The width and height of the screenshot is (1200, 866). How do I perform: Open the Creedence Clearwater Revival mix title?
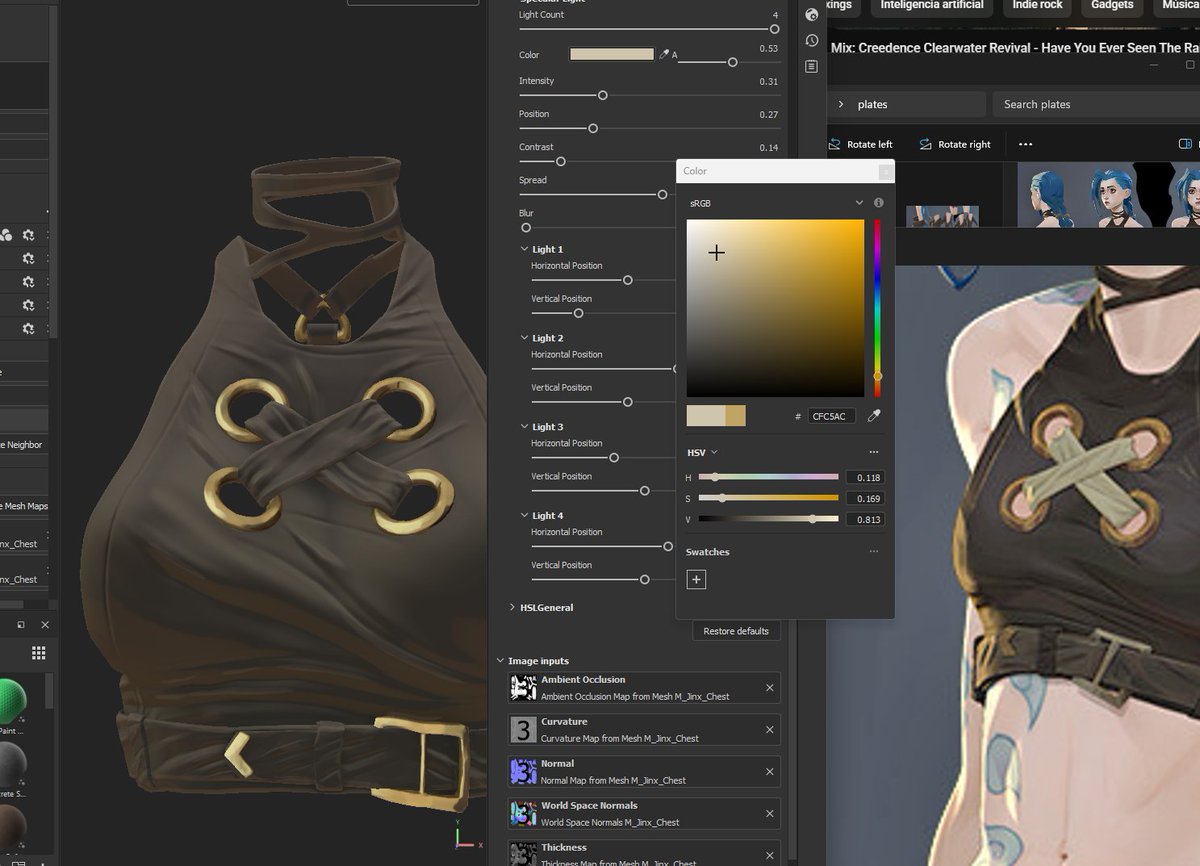coord(1015,48)
